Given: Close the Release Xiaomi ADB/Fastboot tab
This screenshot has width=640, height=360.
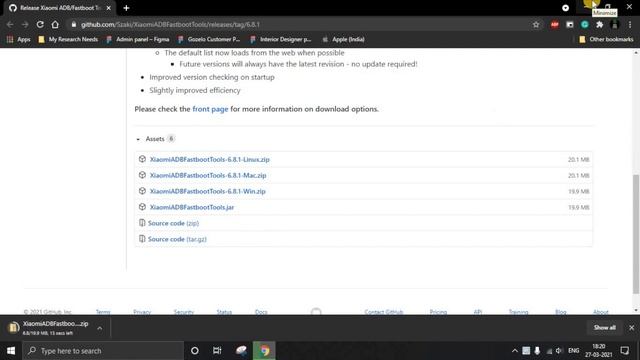Looking at the screenshot, I should tap(109, 8).
